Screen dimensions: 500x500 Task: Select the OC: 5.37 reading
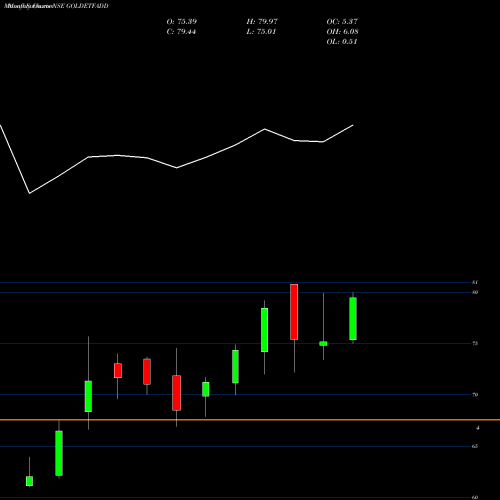tap(342, 22)
